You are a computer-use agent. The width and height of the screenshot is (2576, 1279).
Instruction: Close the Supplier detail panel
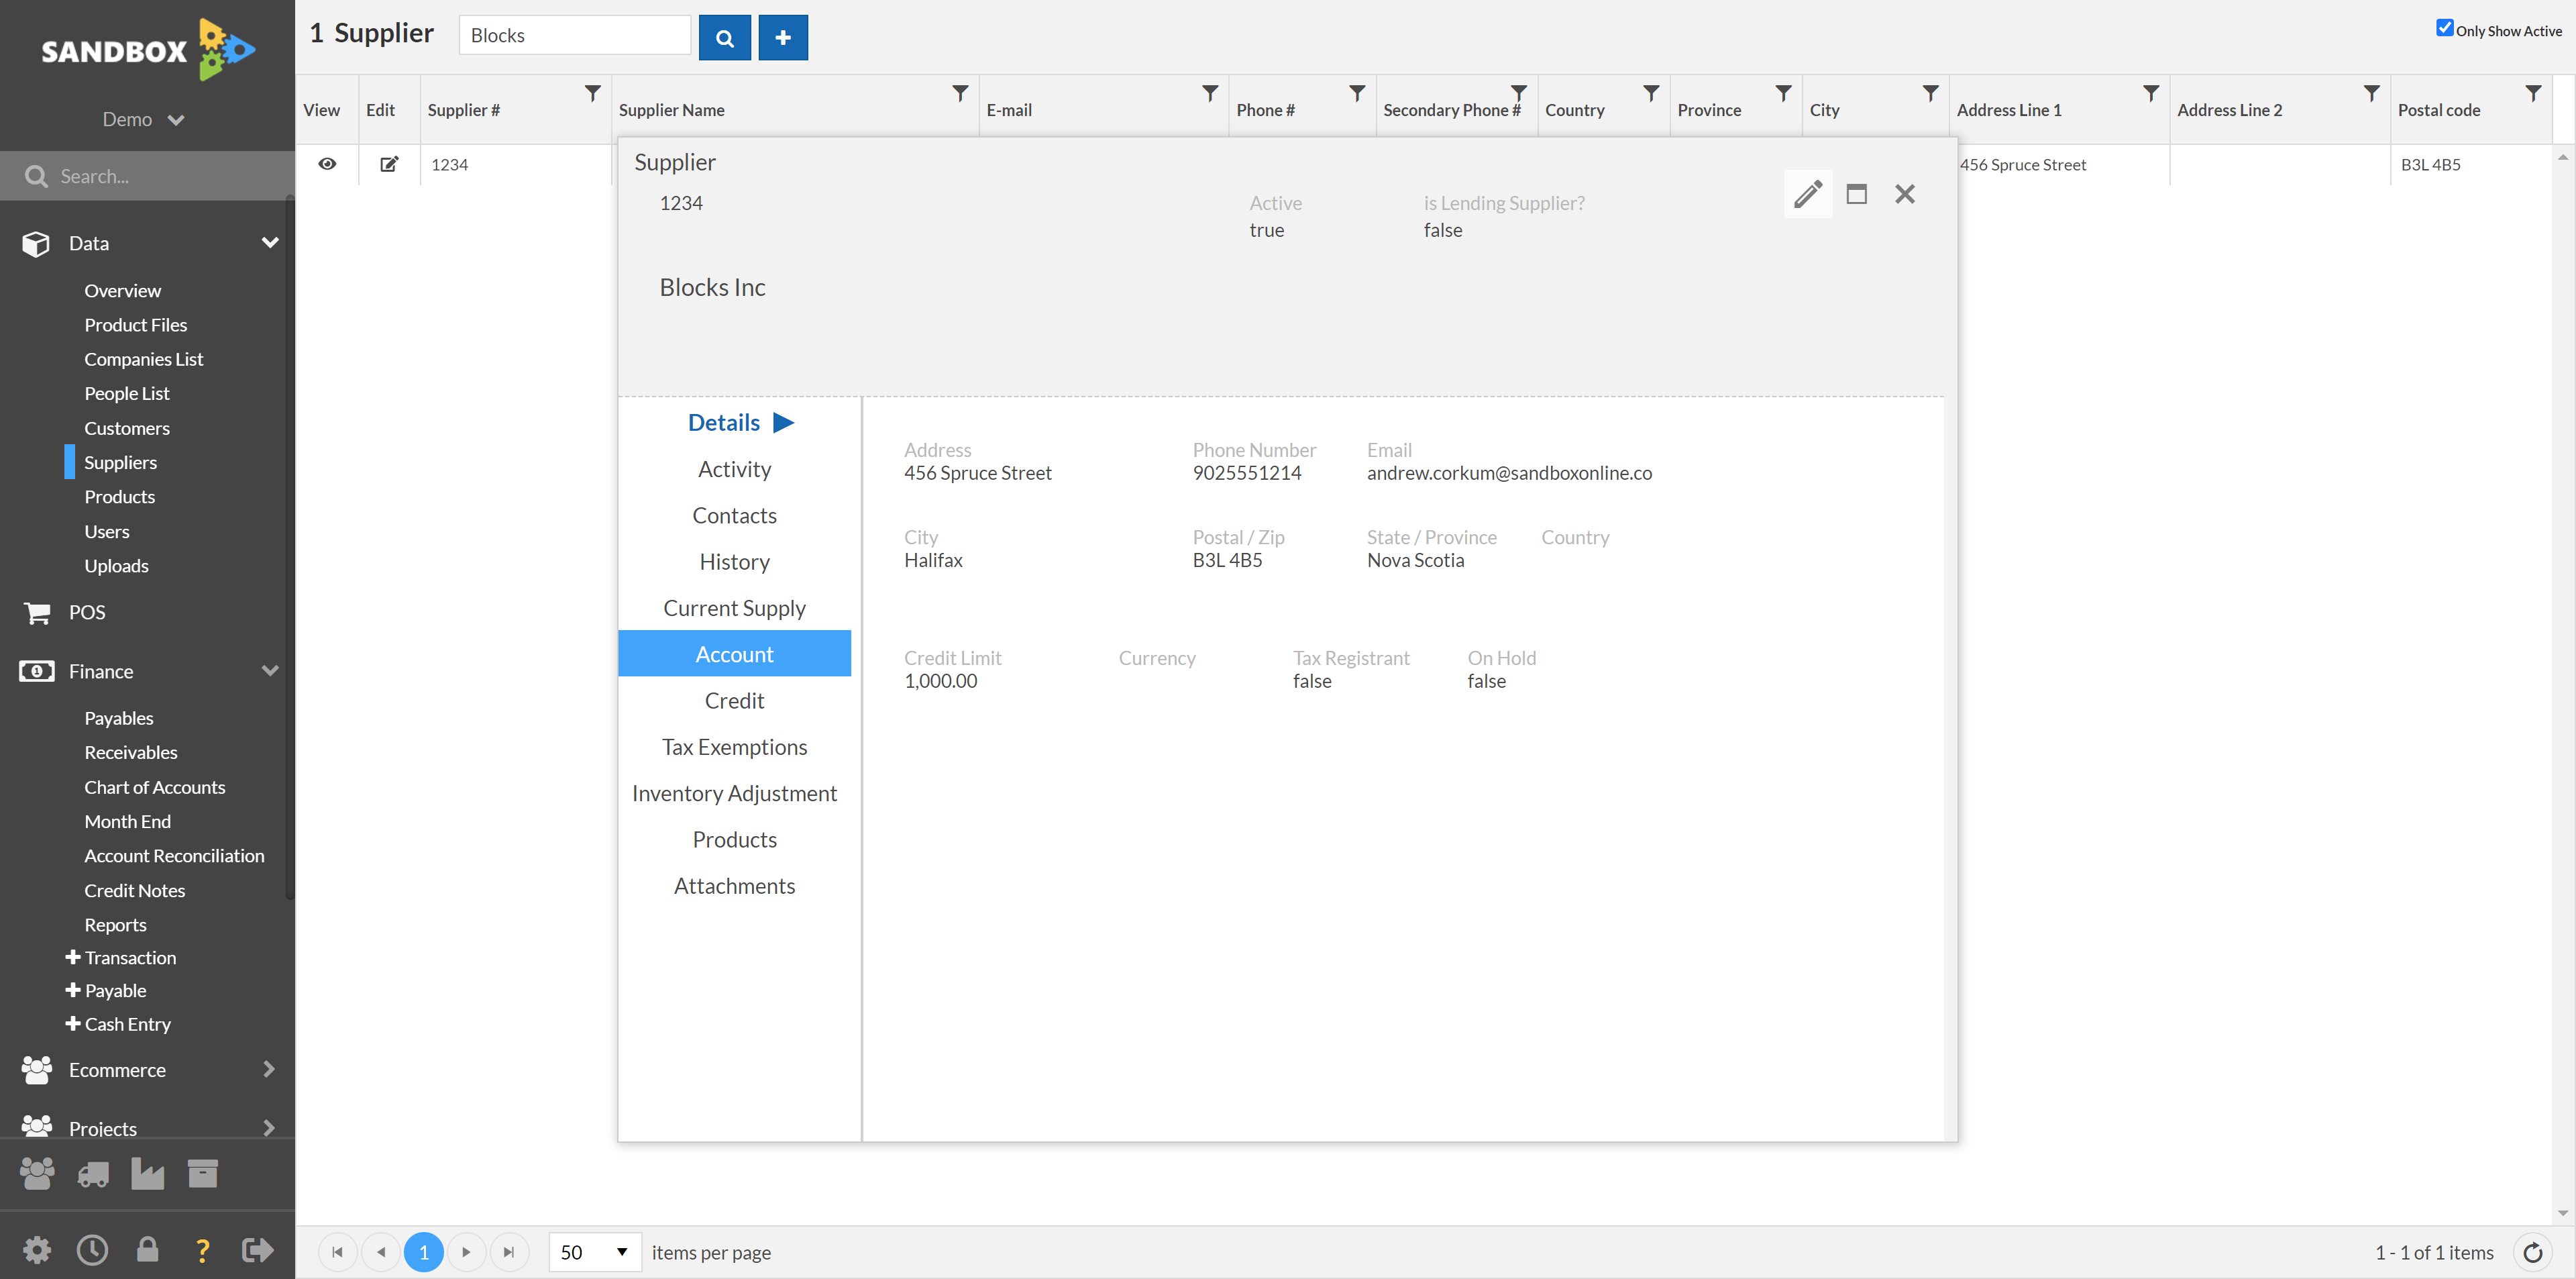(1905, 194)
